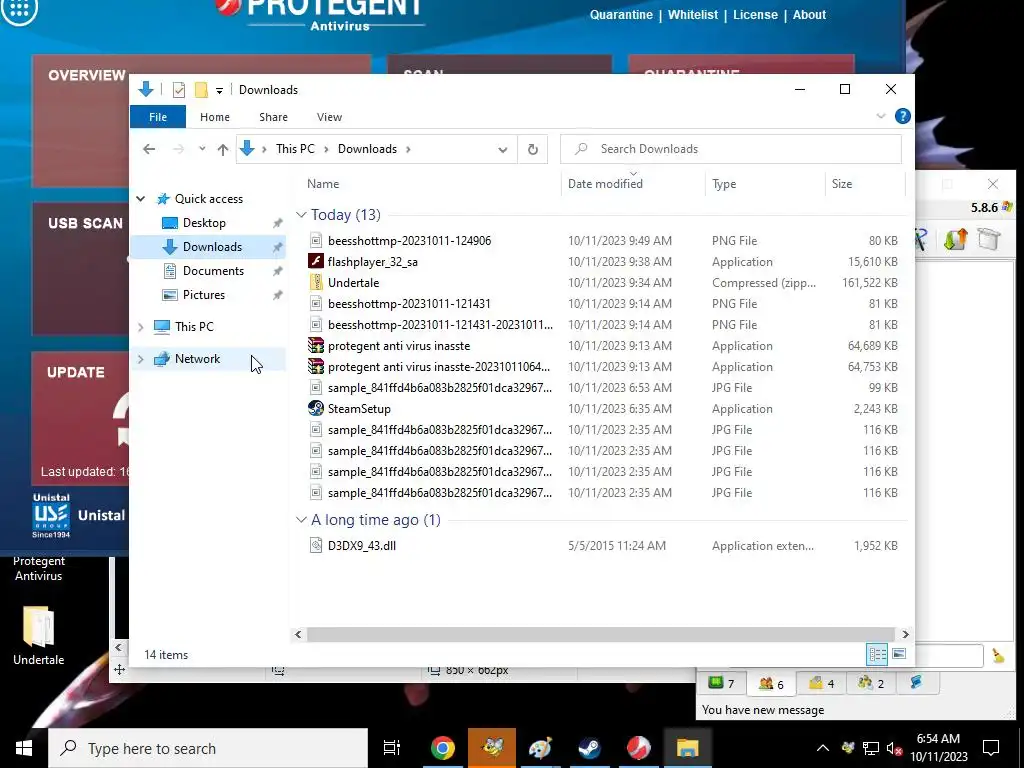Select the Undertale zipped folder icon
The width and height of the screenshot is (1024, 768).
click(316, 282)
